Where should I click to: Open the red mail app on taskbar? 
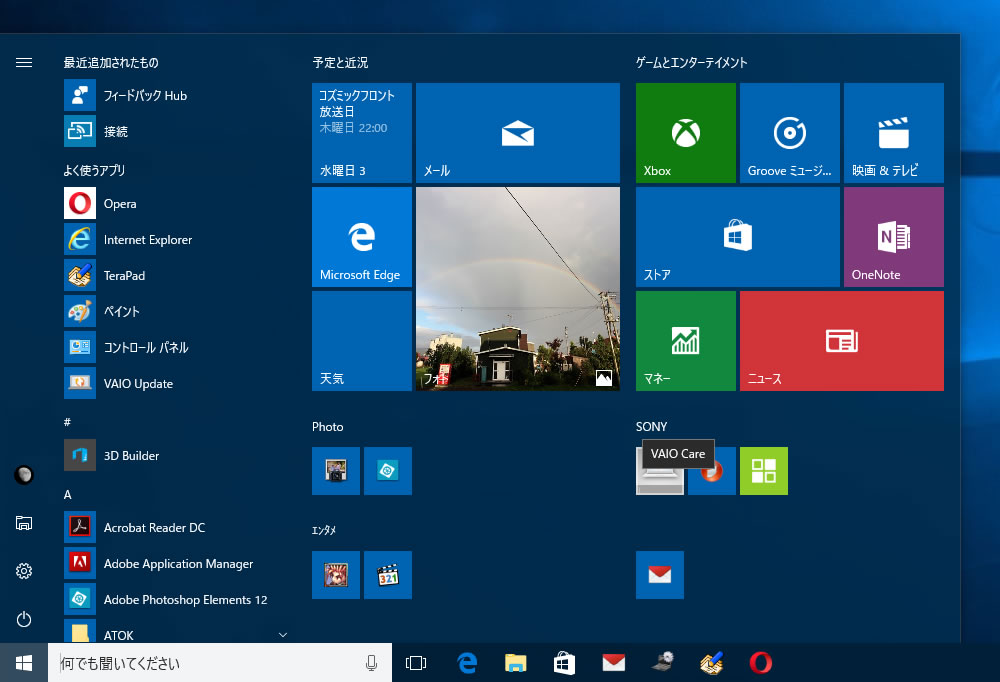coord(614,663)
